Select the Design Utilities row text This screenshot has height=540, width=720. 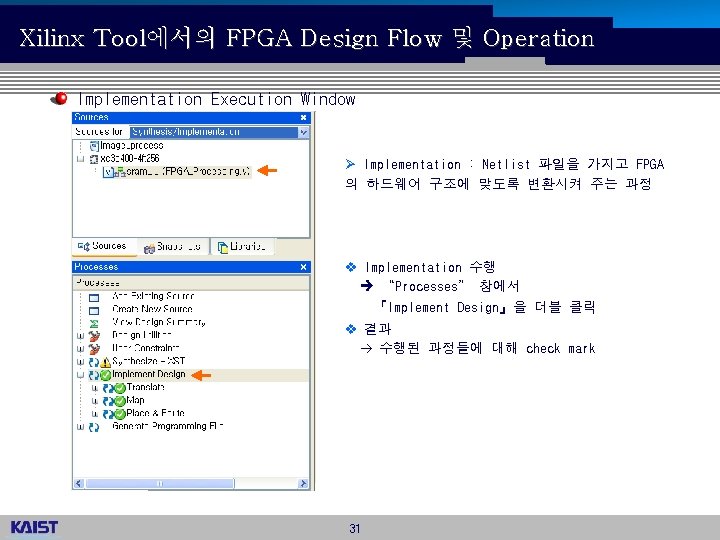pyautogui.click(x=141, y=335)
